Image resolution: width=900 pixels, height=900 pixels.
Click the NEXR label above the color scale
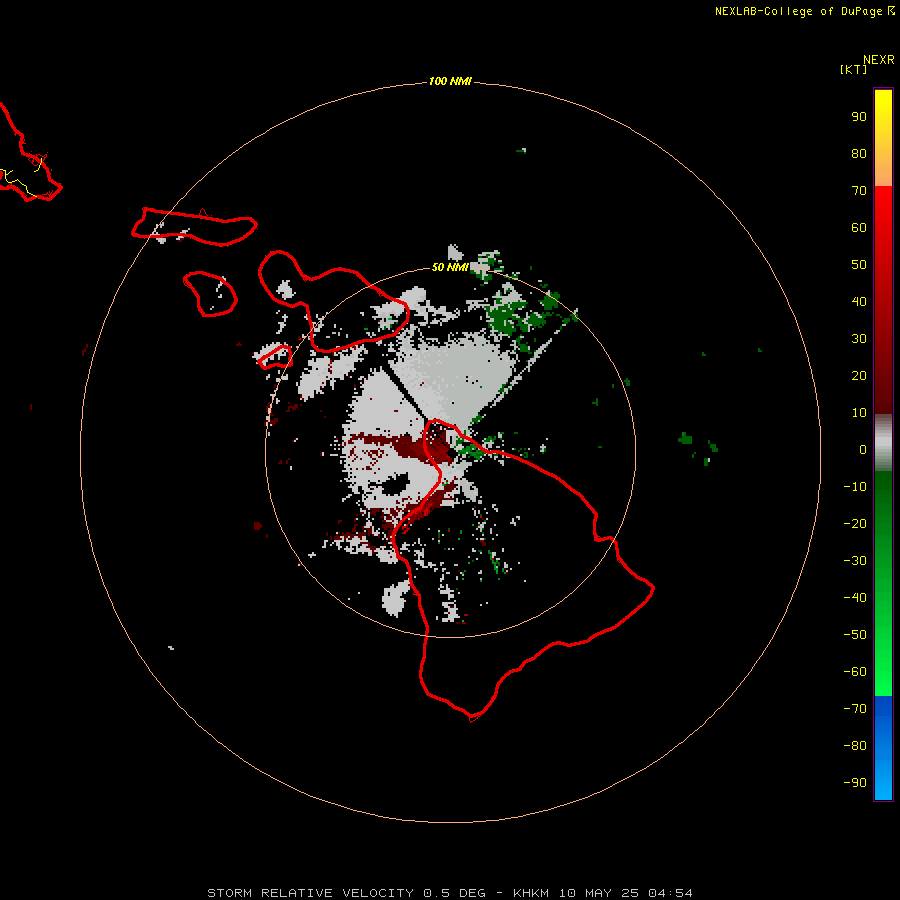[x=879, y=60]
